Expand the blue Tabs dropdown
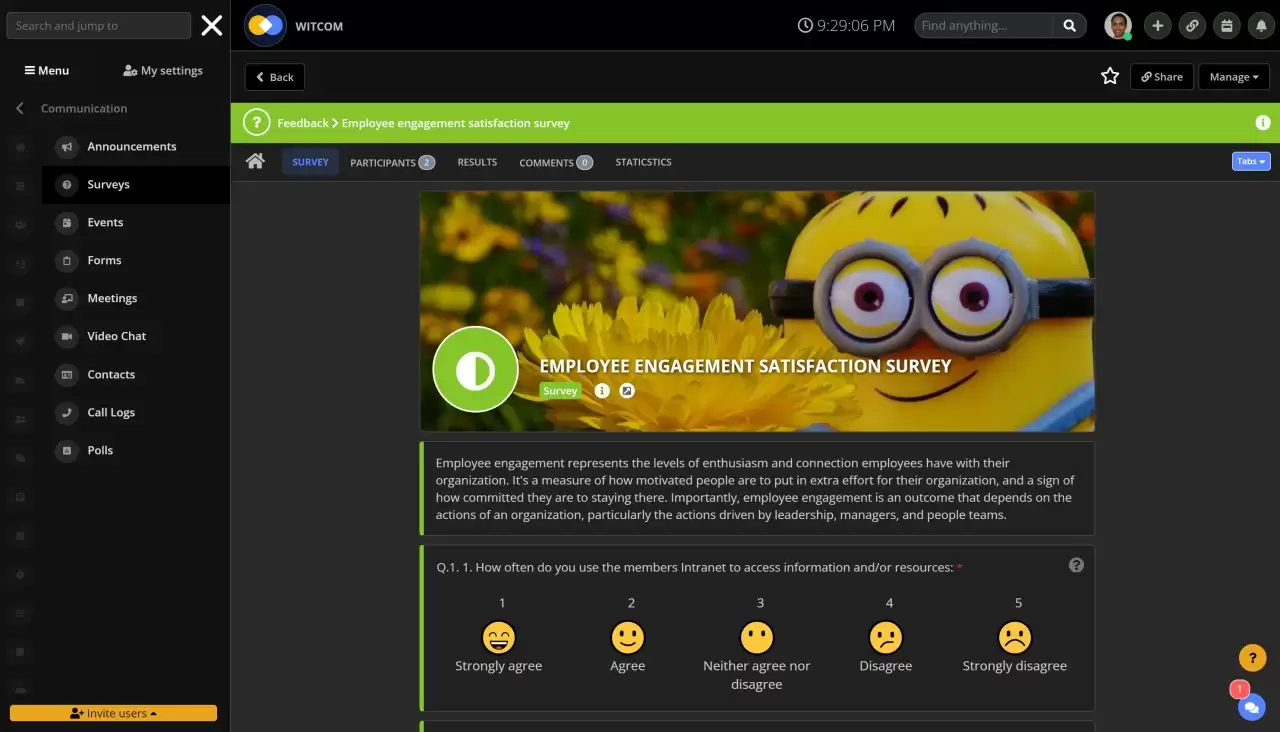 tap(1251, 161)
